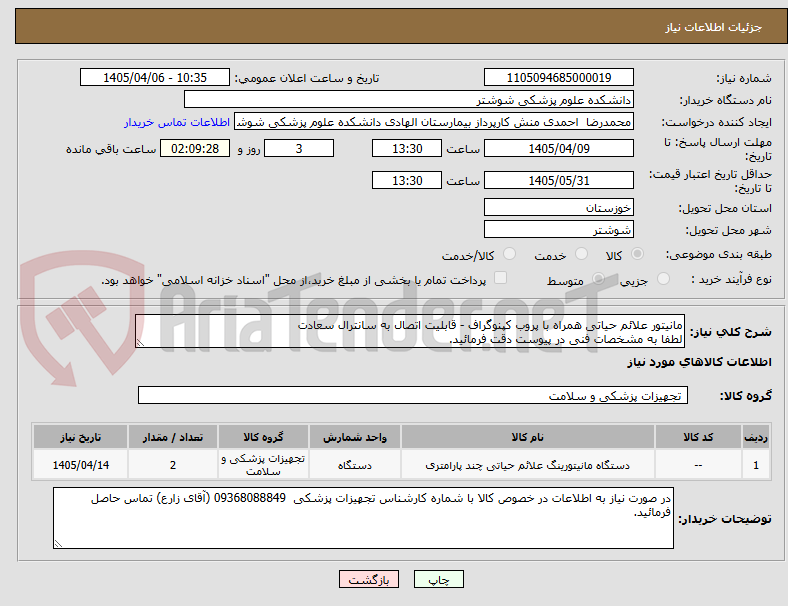This screenshot has width=788, height=606.
Task: Select the متوسط purchase type radio
Action: 599,278
